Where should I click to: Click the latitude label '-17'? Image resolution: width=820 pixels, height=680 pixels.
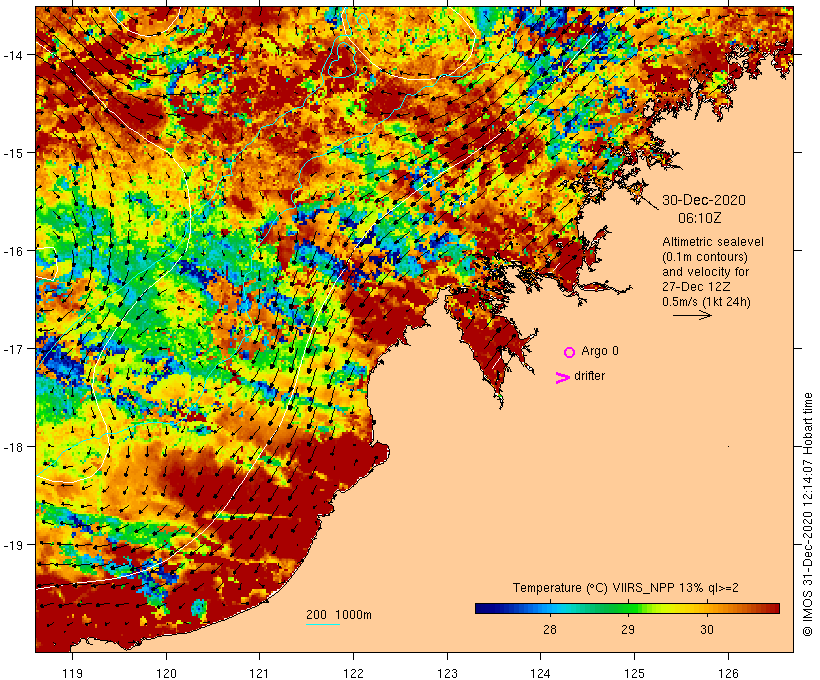(x=12, y=349)
